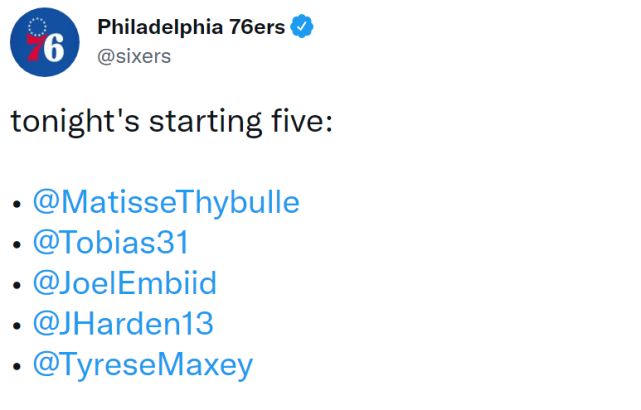Image resolution: width=641 pixels, height=410 pixels.
Task: Open the Philadelphia 76ers display name
Action: point(191,28)
